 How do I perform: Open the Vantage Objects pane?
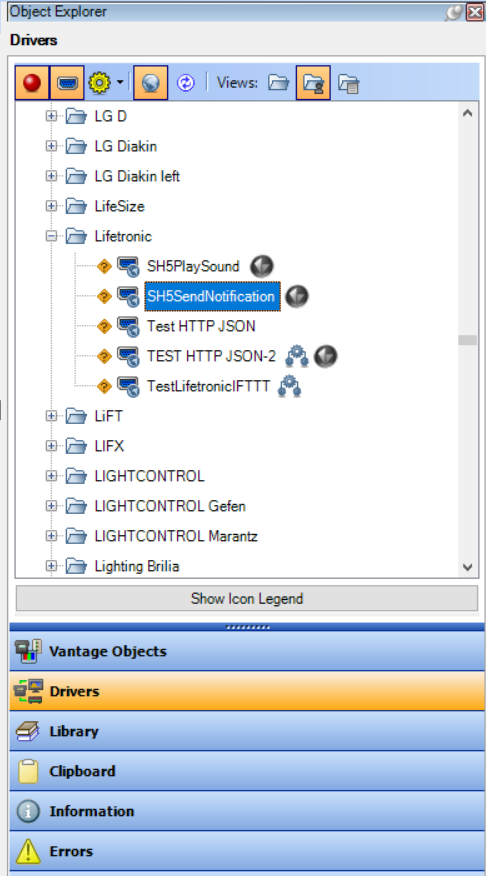(x=247, y=651)
